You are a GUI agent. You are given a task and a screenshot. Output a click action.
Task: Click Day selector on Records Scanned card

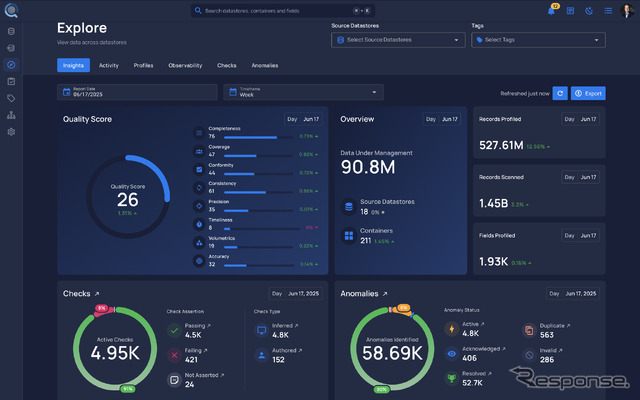(x=580, y=177)
